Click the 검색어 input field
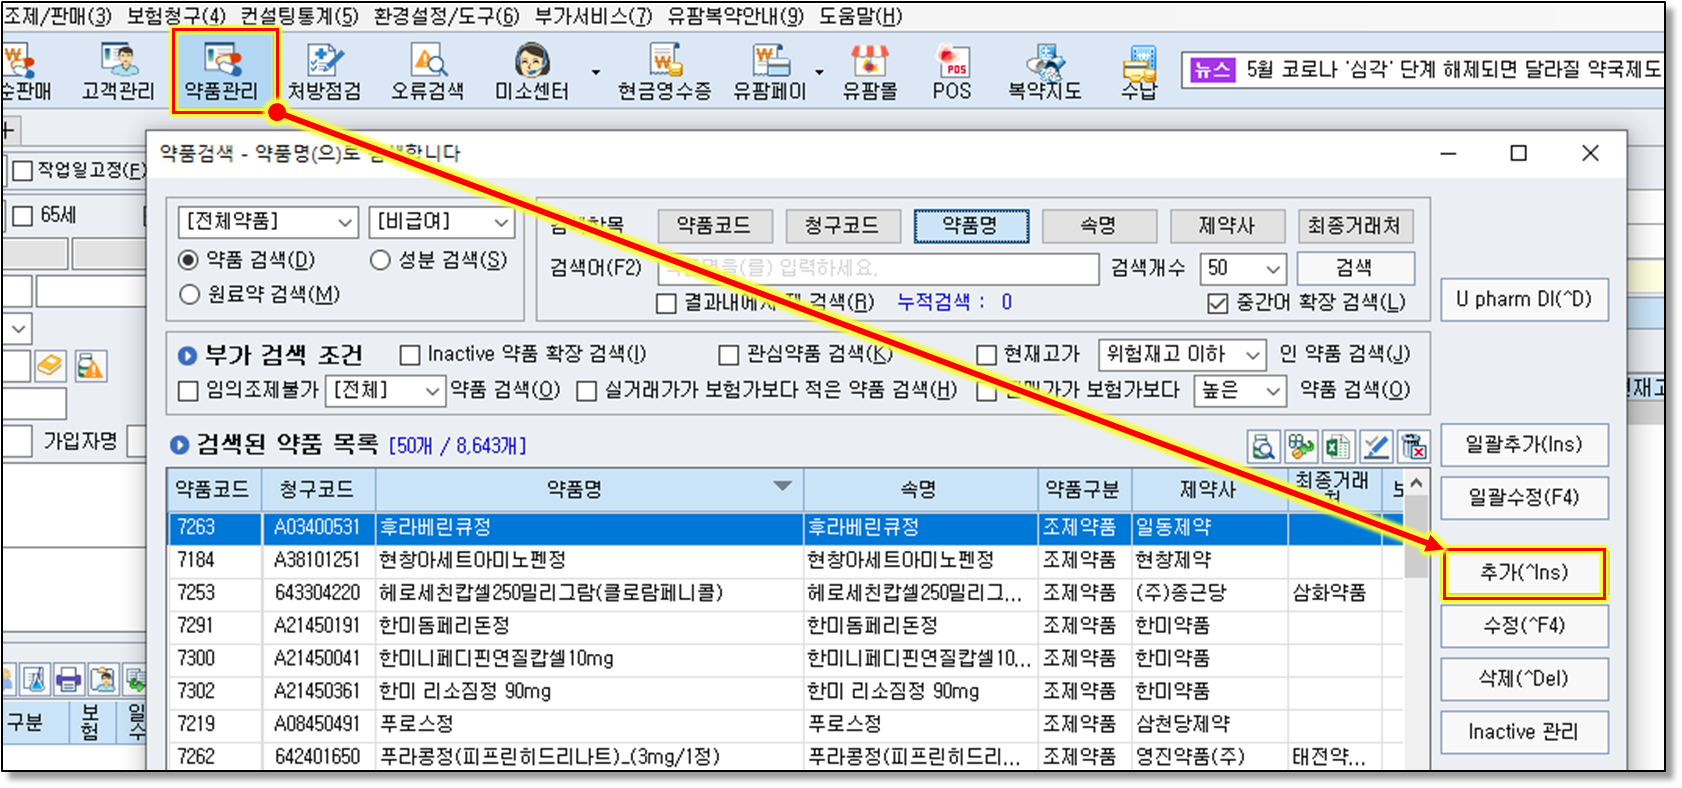The image size is (1682, 788). [x=877, y=269]
